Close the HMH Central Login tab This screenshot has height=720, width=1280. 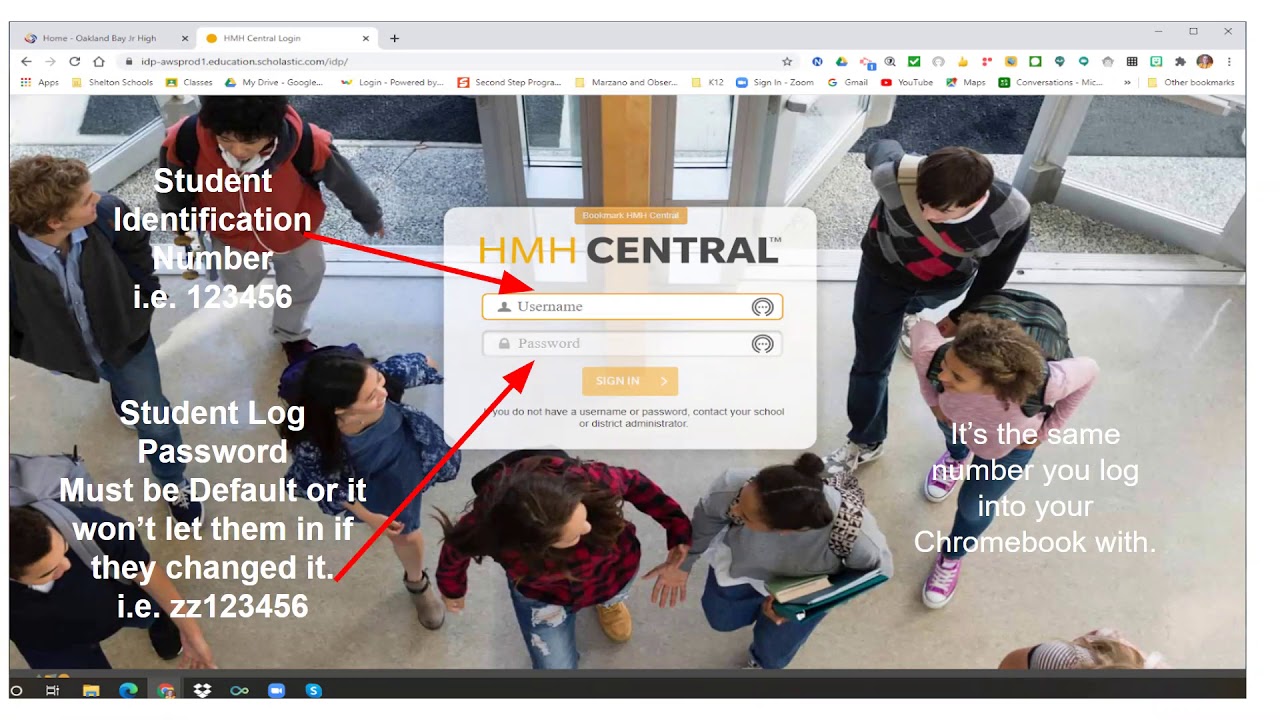coord(366,38)
